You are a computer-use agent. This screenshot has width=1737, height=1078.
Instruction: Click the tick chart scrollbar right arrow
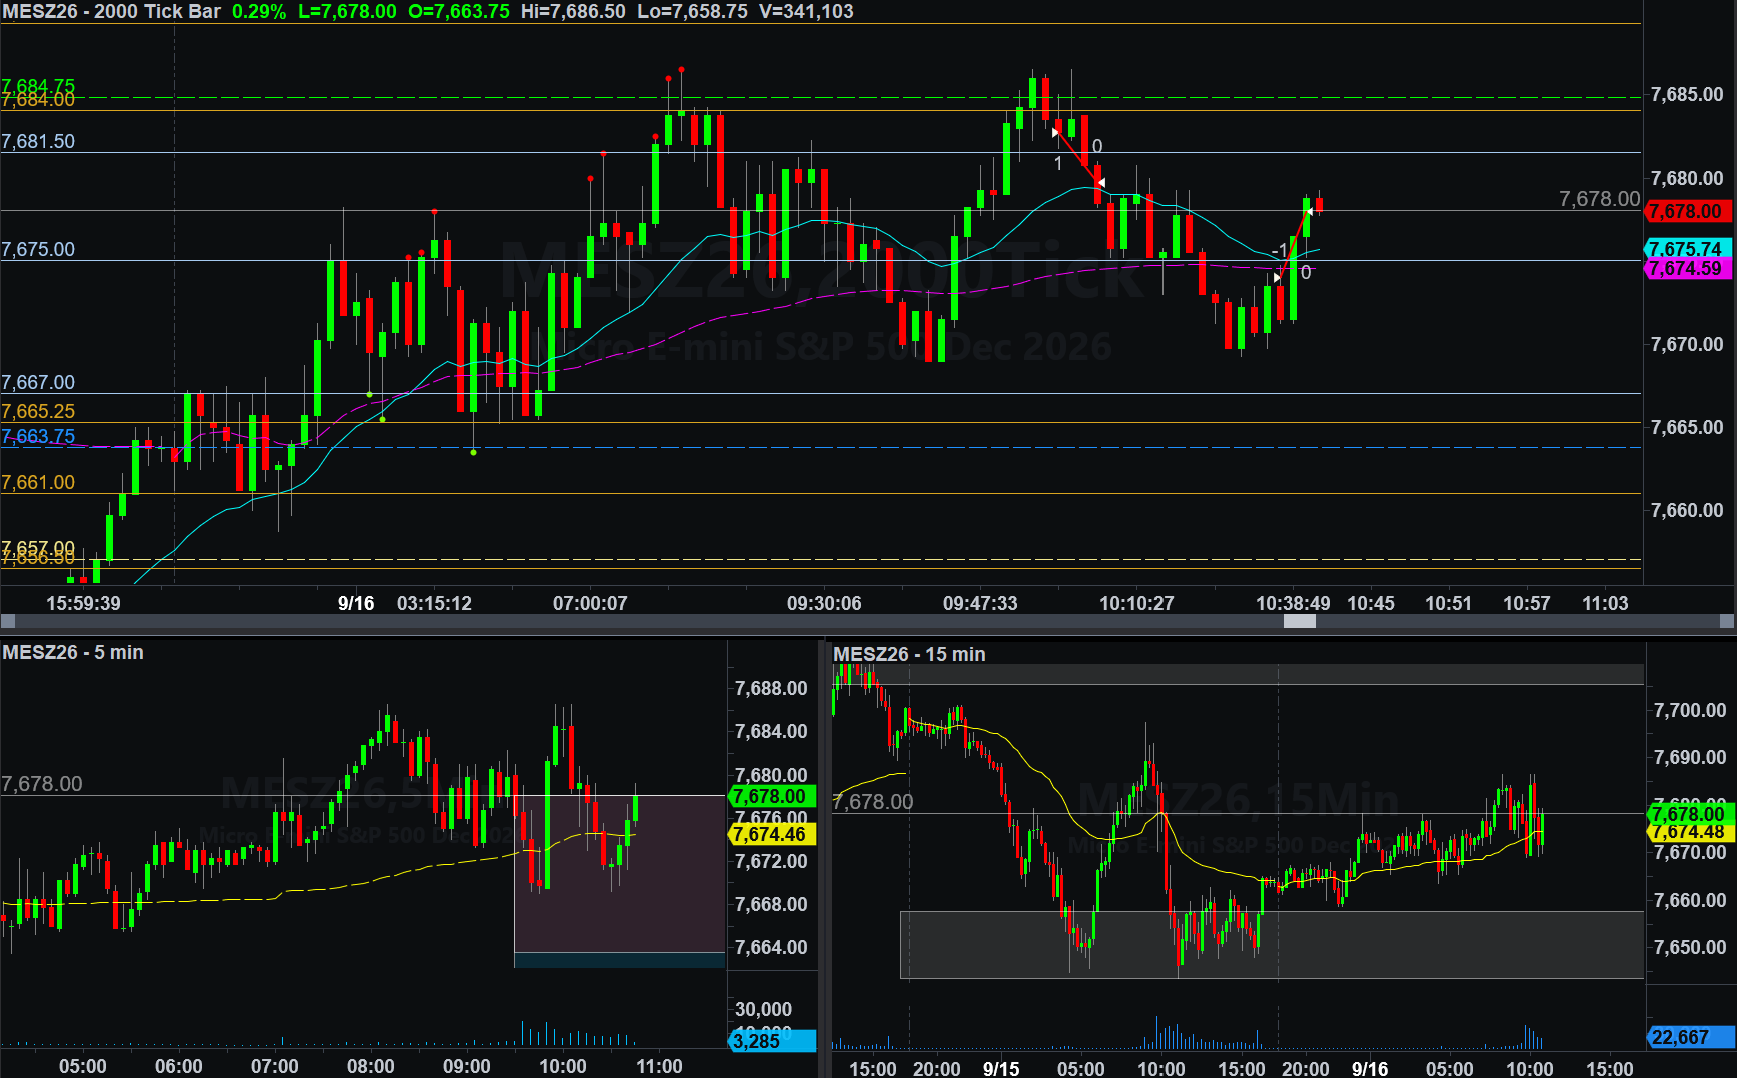[1726, 621]
